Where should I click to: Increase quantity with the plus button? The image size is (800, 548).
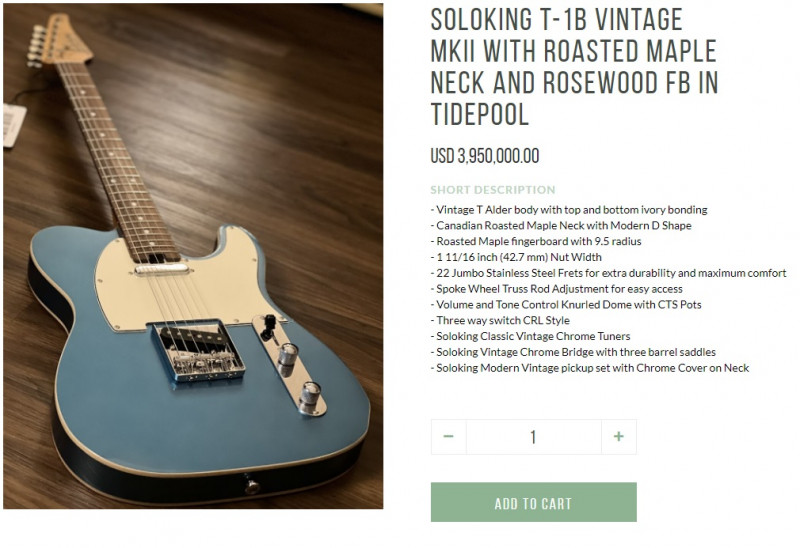[x=618, y=437]
